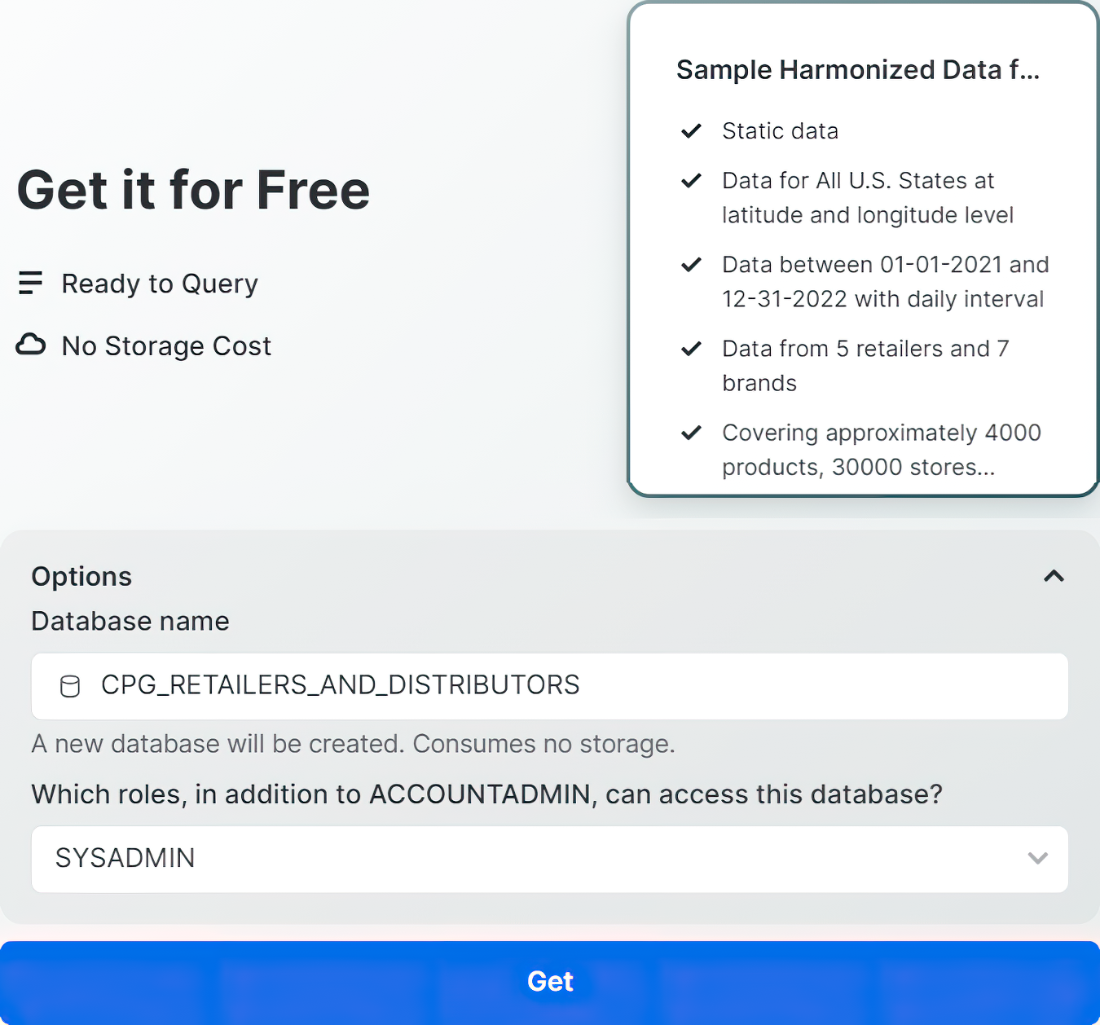Screen dimensions: 1100x1025
Task: Click the Ready to Query lines icon
Action: [x=30, y=283]
